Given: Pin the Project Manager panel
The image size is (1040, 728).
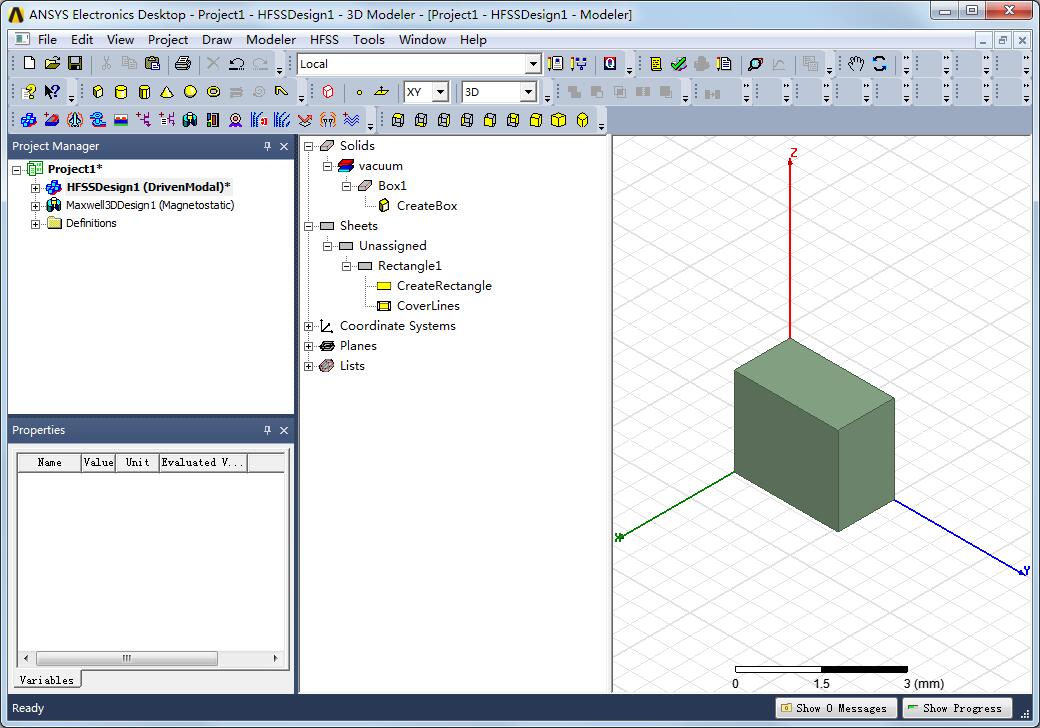Looking at the screenshot, I should (267, 146).
